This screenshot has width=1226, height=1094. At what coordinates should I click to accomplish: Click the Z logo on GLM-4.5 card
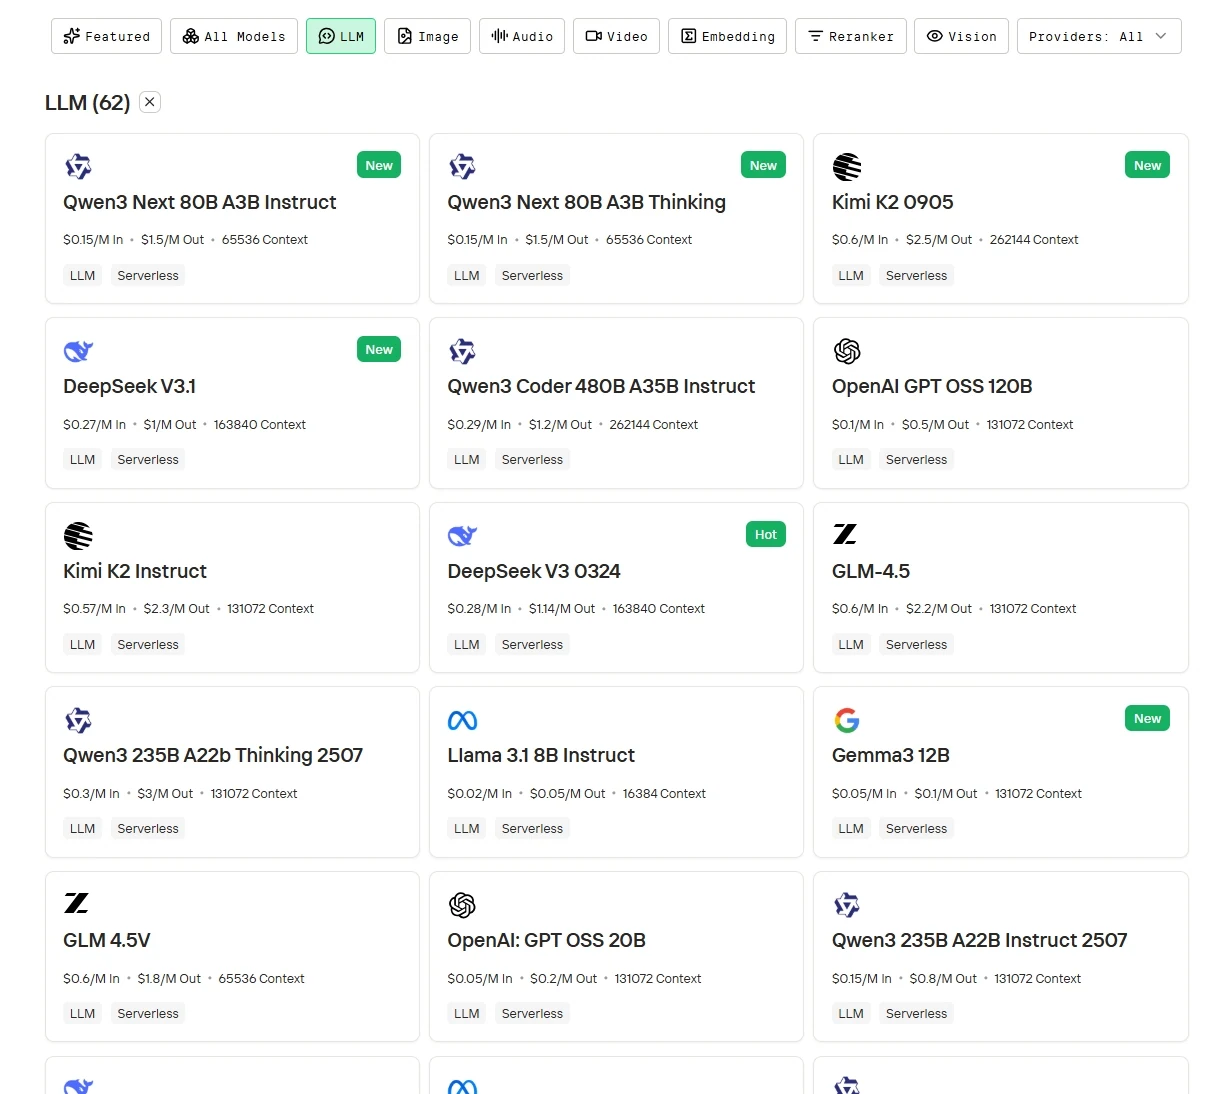pyautogui.click(x=845, y=534)
